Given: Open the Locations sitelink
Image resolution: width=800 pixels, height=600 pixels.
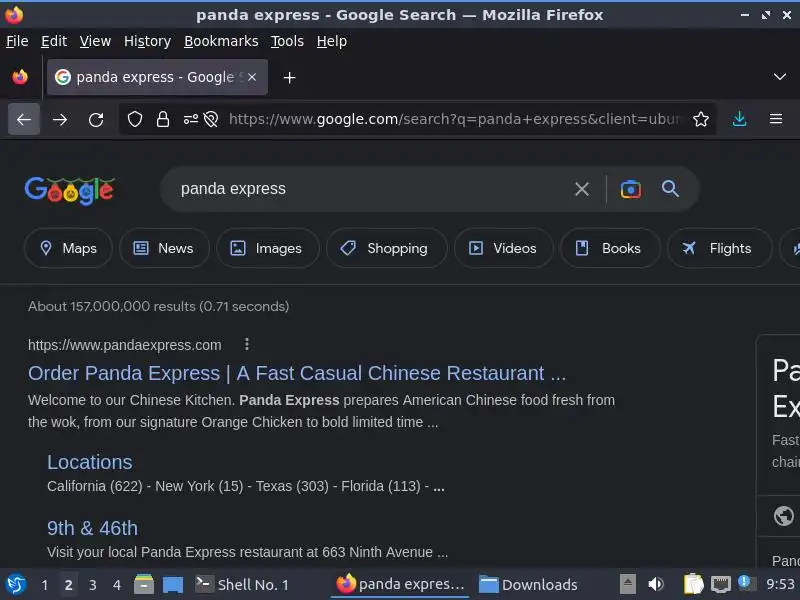Looking at the screenshot, I should [90, 462].
